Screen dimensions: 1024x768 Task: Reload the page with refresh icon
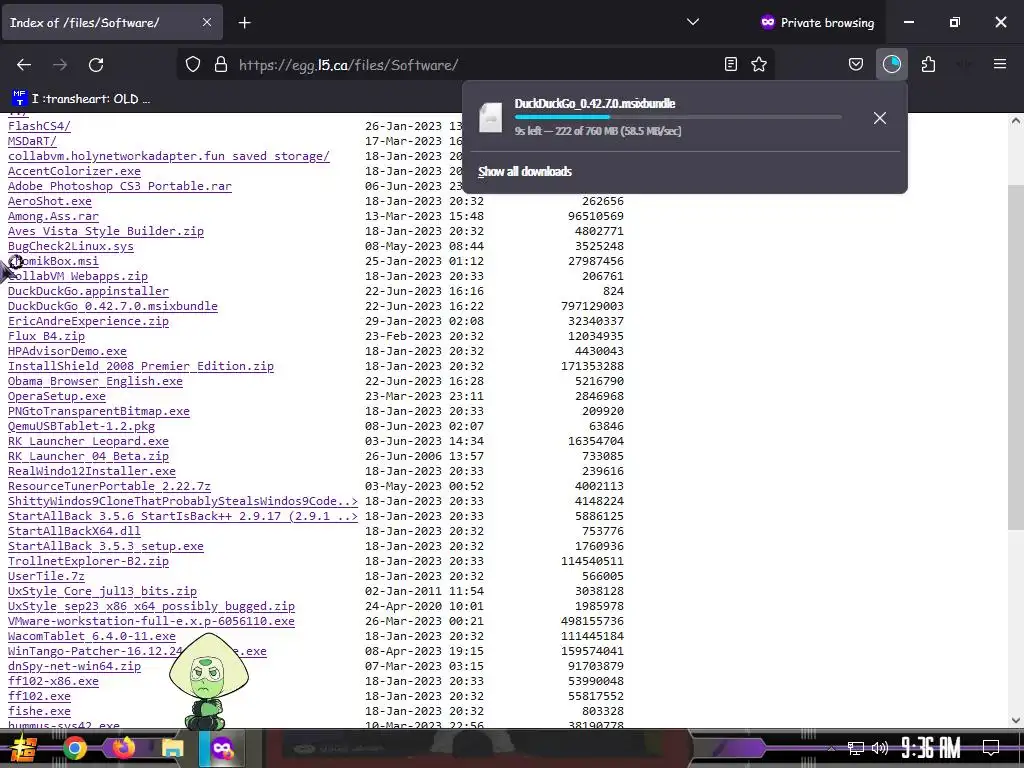click(x=96, y=65)
